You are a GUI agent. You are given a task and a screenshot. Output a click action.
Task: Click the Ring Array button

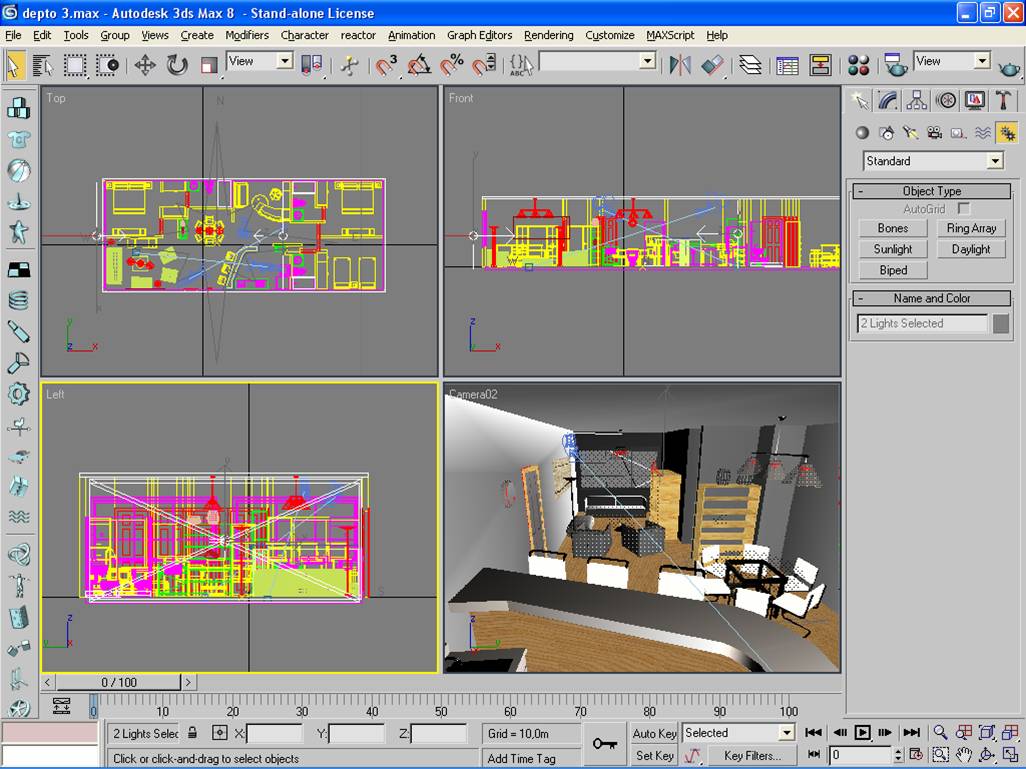[971, 228]
